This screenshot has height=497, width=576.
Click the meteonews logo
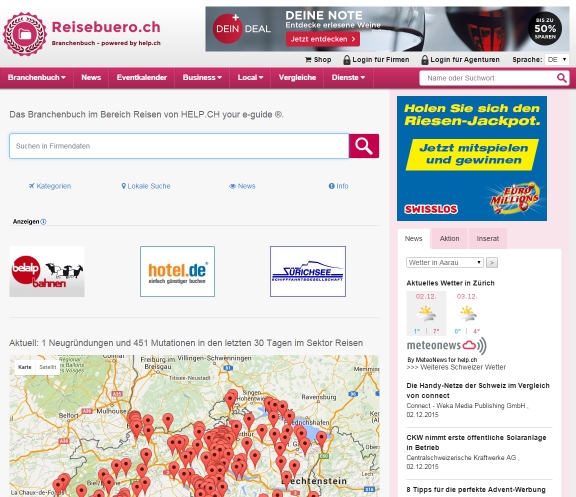(446, 345)
